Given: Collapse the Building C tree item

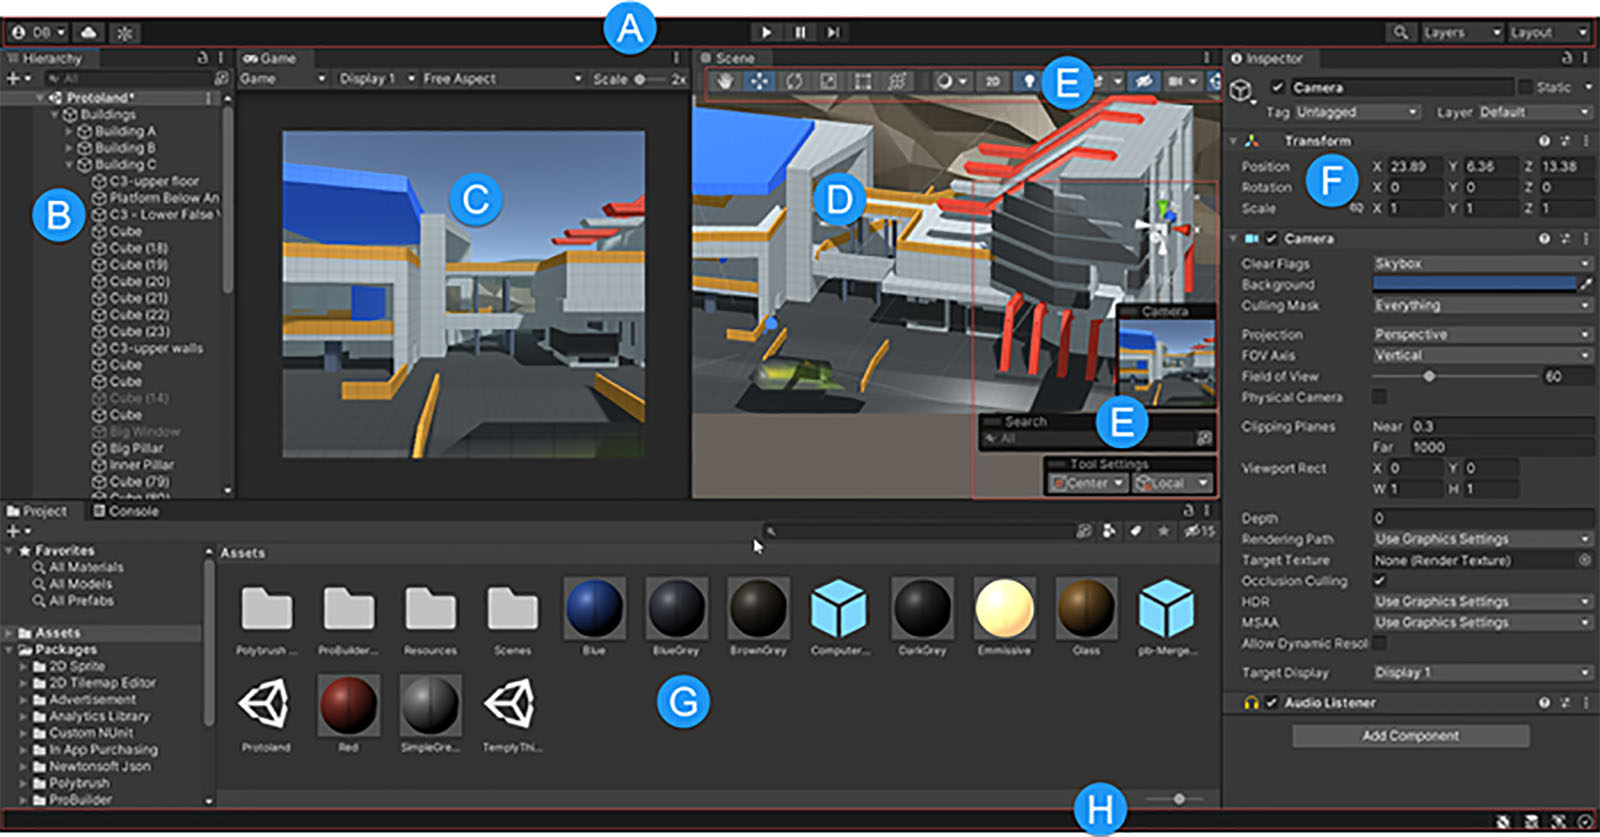Looking at the screenshot, I should [69, 164].
